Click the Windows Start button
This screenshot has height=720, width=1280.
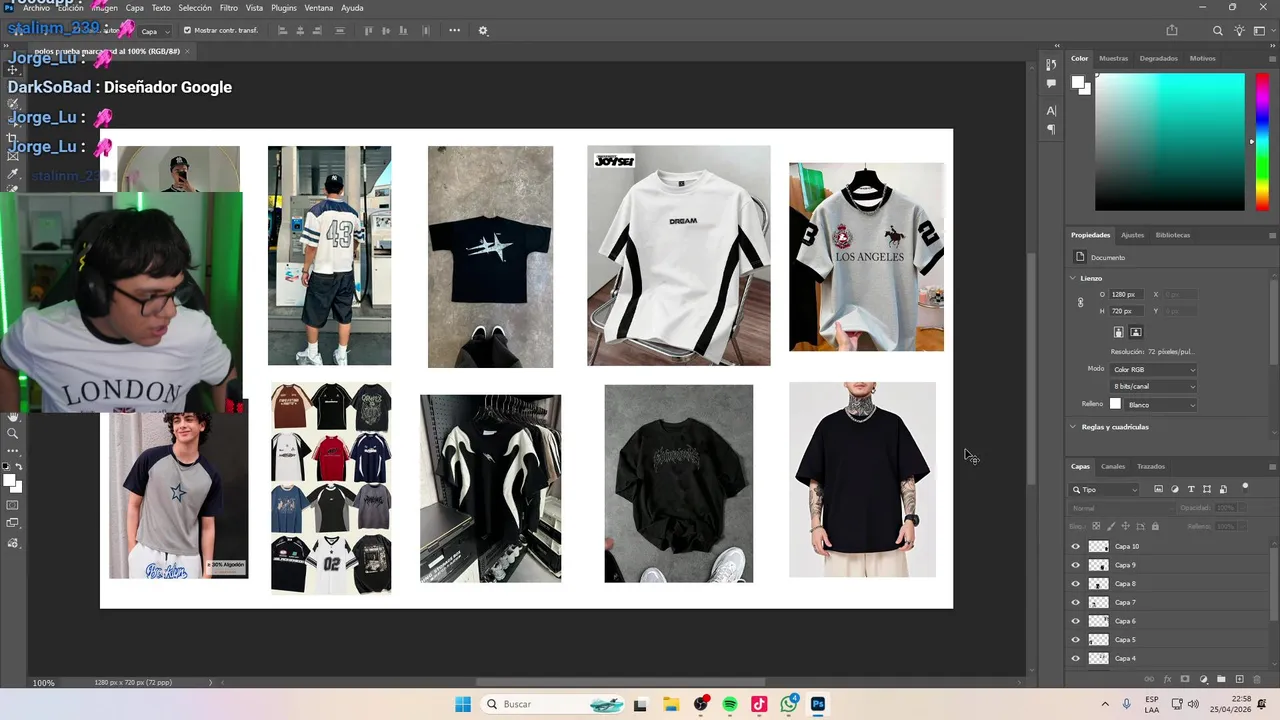[x=463, y=704]
